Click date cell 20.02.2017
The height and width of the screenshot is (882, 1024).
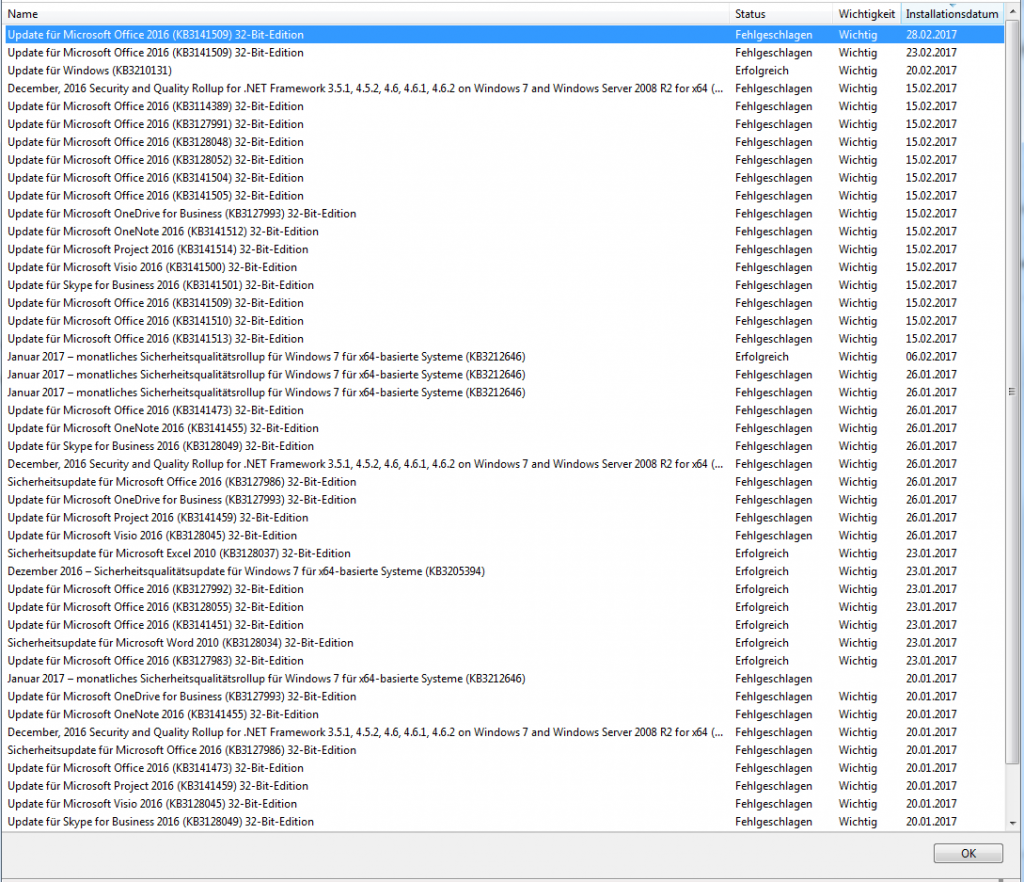coord(931,71)
